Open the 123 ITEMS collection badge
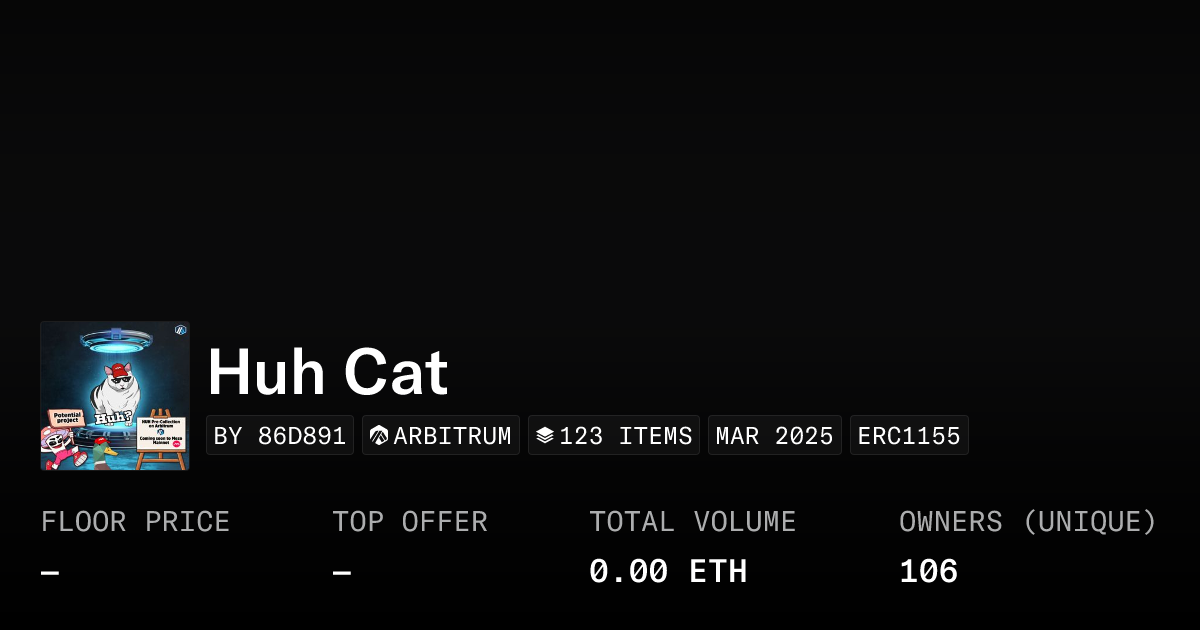The height and width of the screenshot is (630, 1200). [x=613, y=434]
